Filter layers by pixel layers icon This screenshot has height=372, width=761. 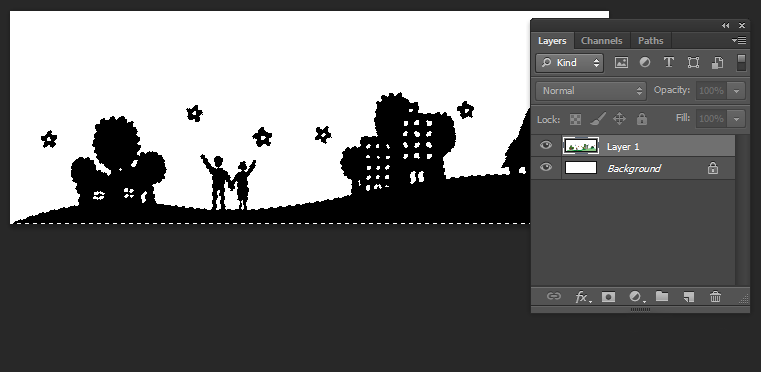[x=621, y=63]
